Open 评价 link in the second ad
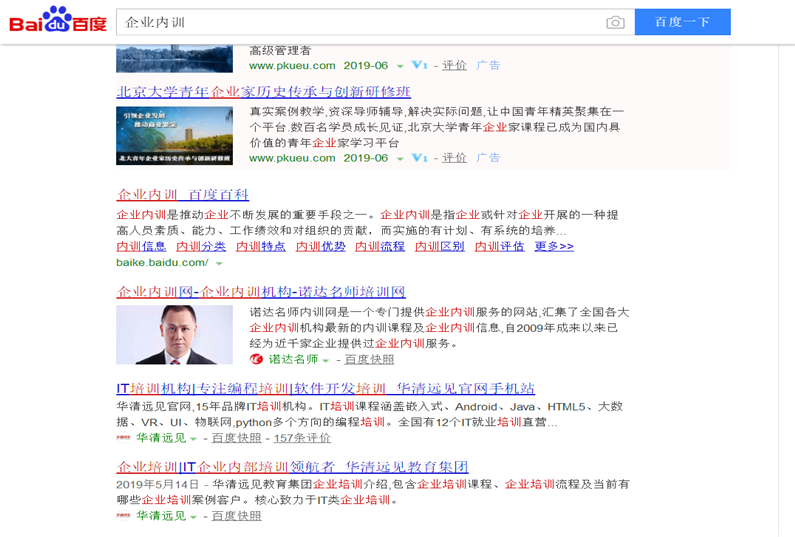The image size is (795, 537). pos(454,158)
